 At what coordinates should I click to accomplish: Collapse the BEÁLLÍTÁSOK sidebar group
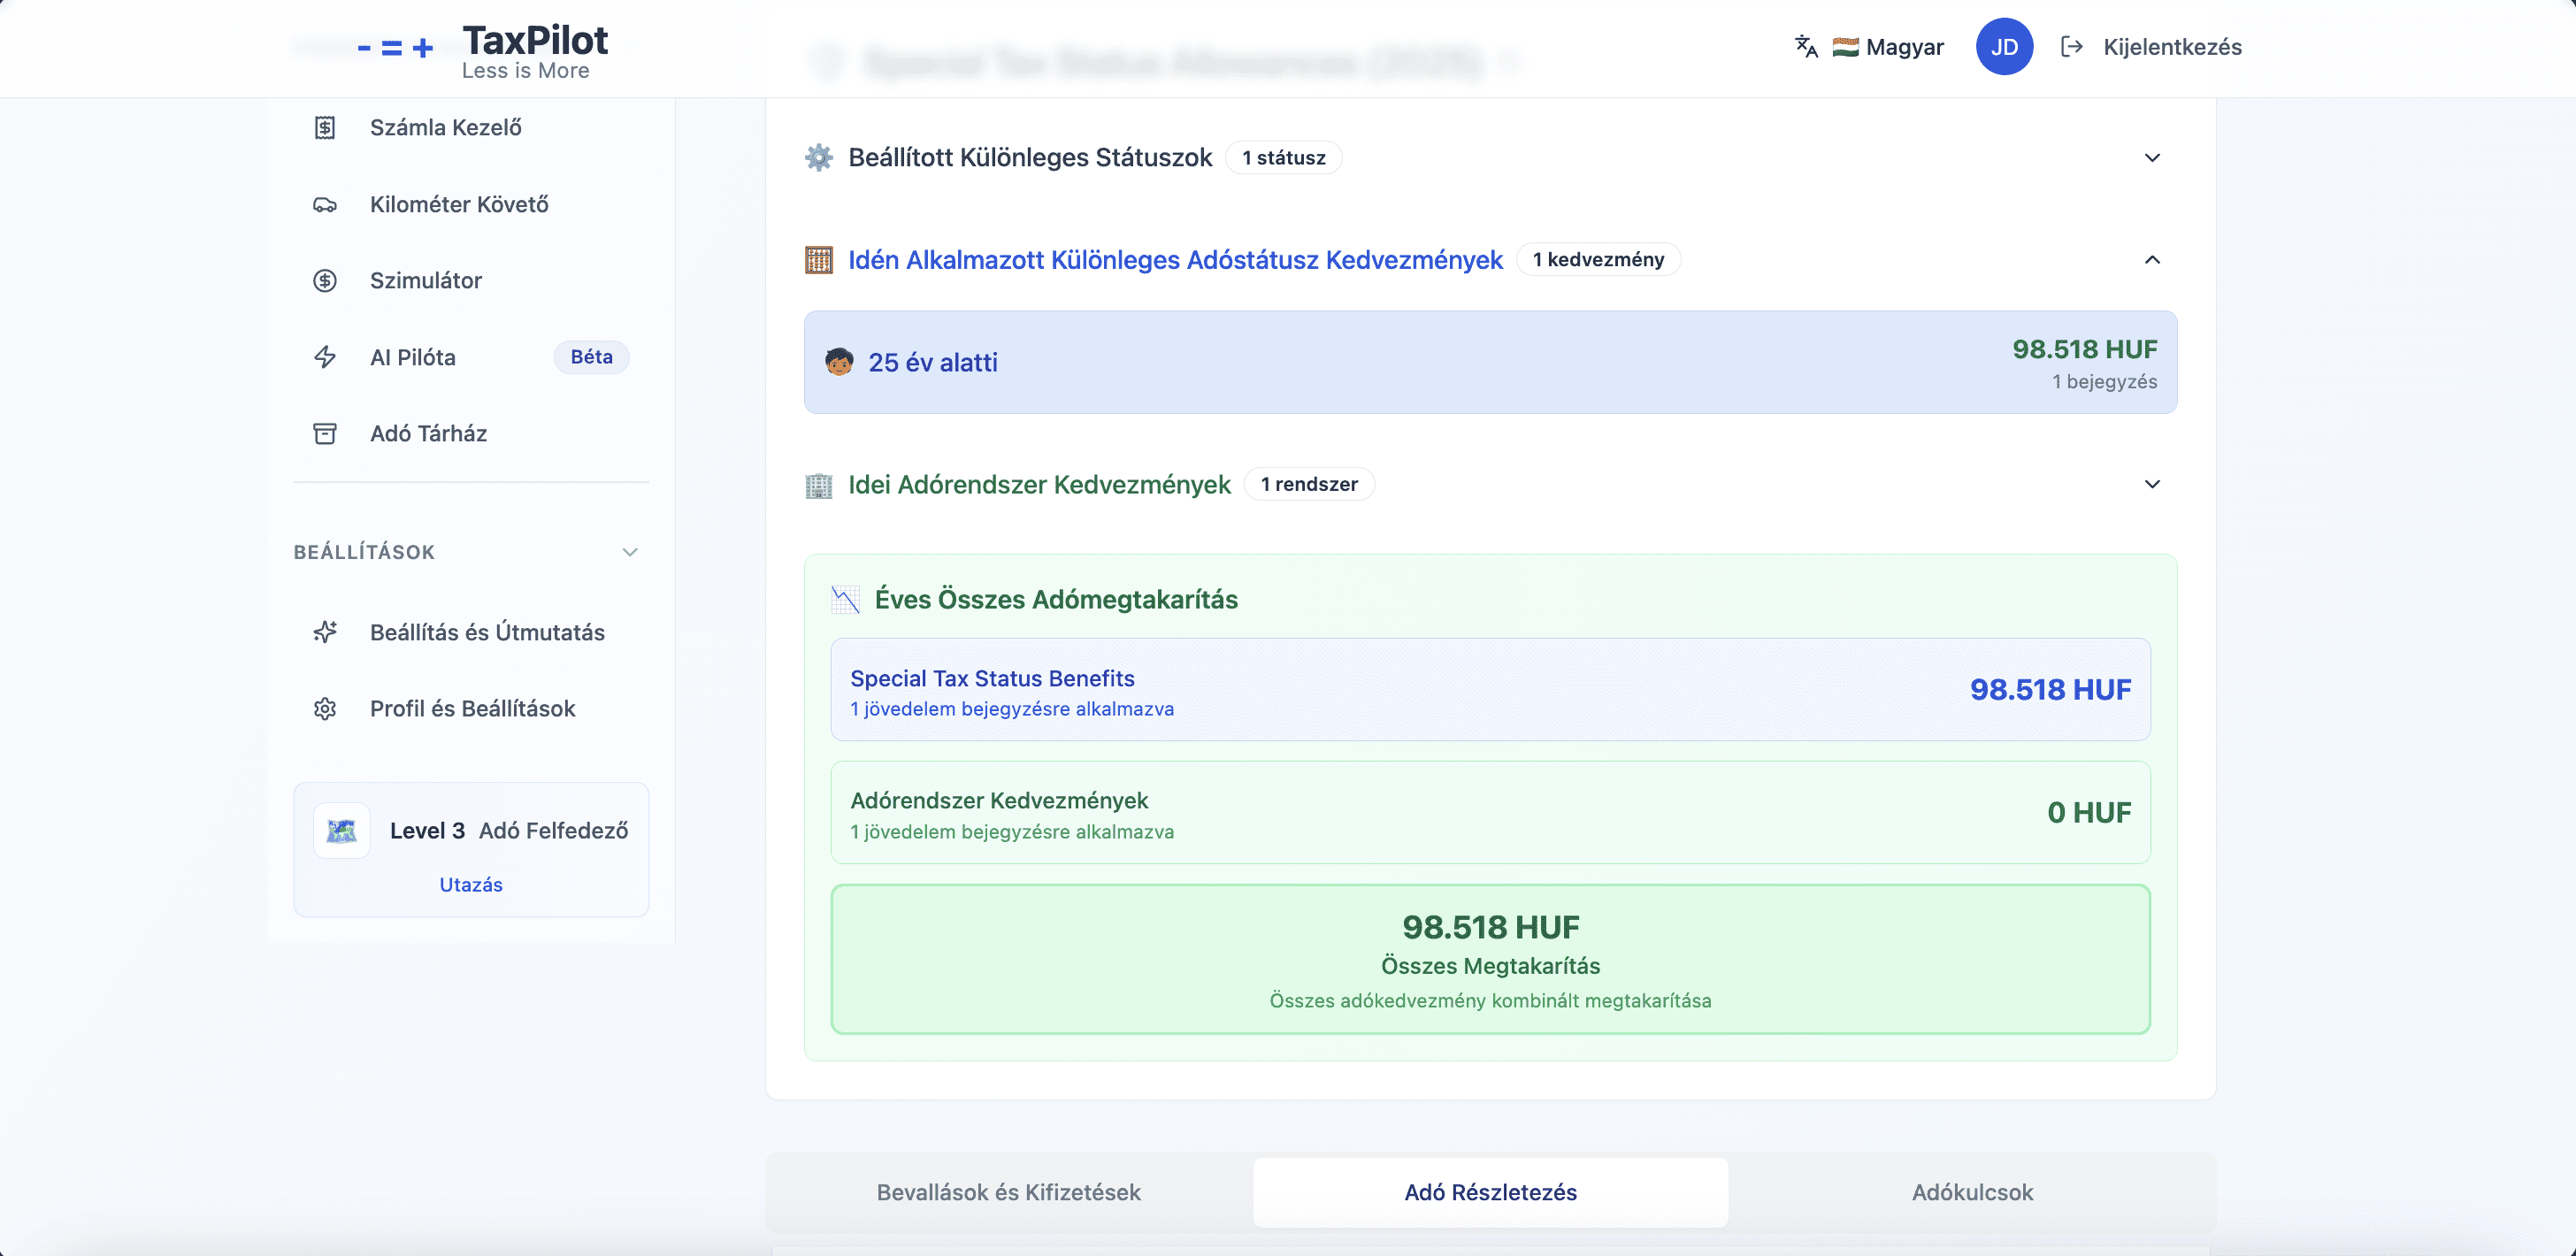tap(630, 552)
